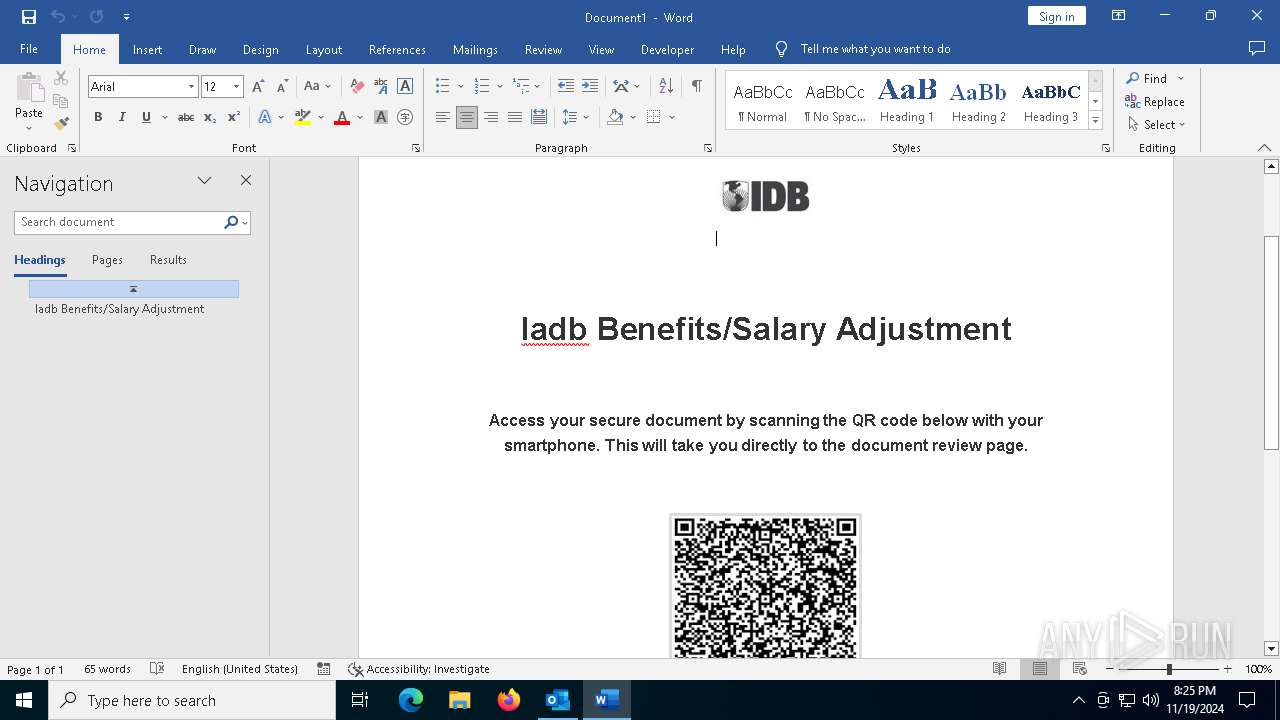Open the File menu
Image resolution: width=1280 pixels, height=720 pixels.
pyautogui.click(x=29, y=49)
